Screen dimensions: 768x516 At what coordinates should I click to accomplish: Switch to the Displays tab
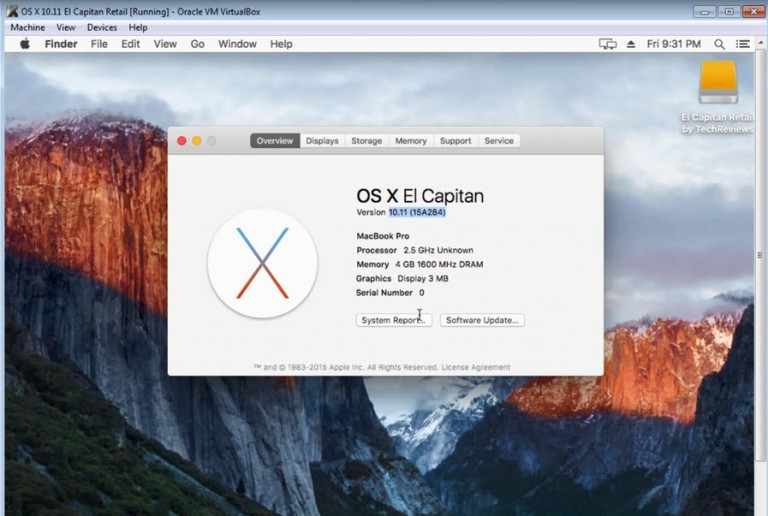pyautogui.click(x=322, y=141)
